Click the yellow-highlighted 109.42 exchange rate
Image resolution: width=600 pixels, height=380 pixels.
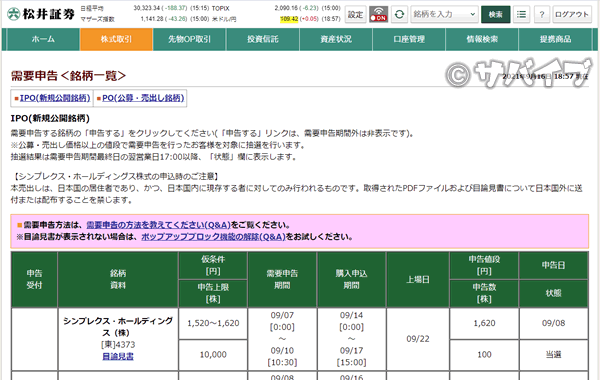289,19
